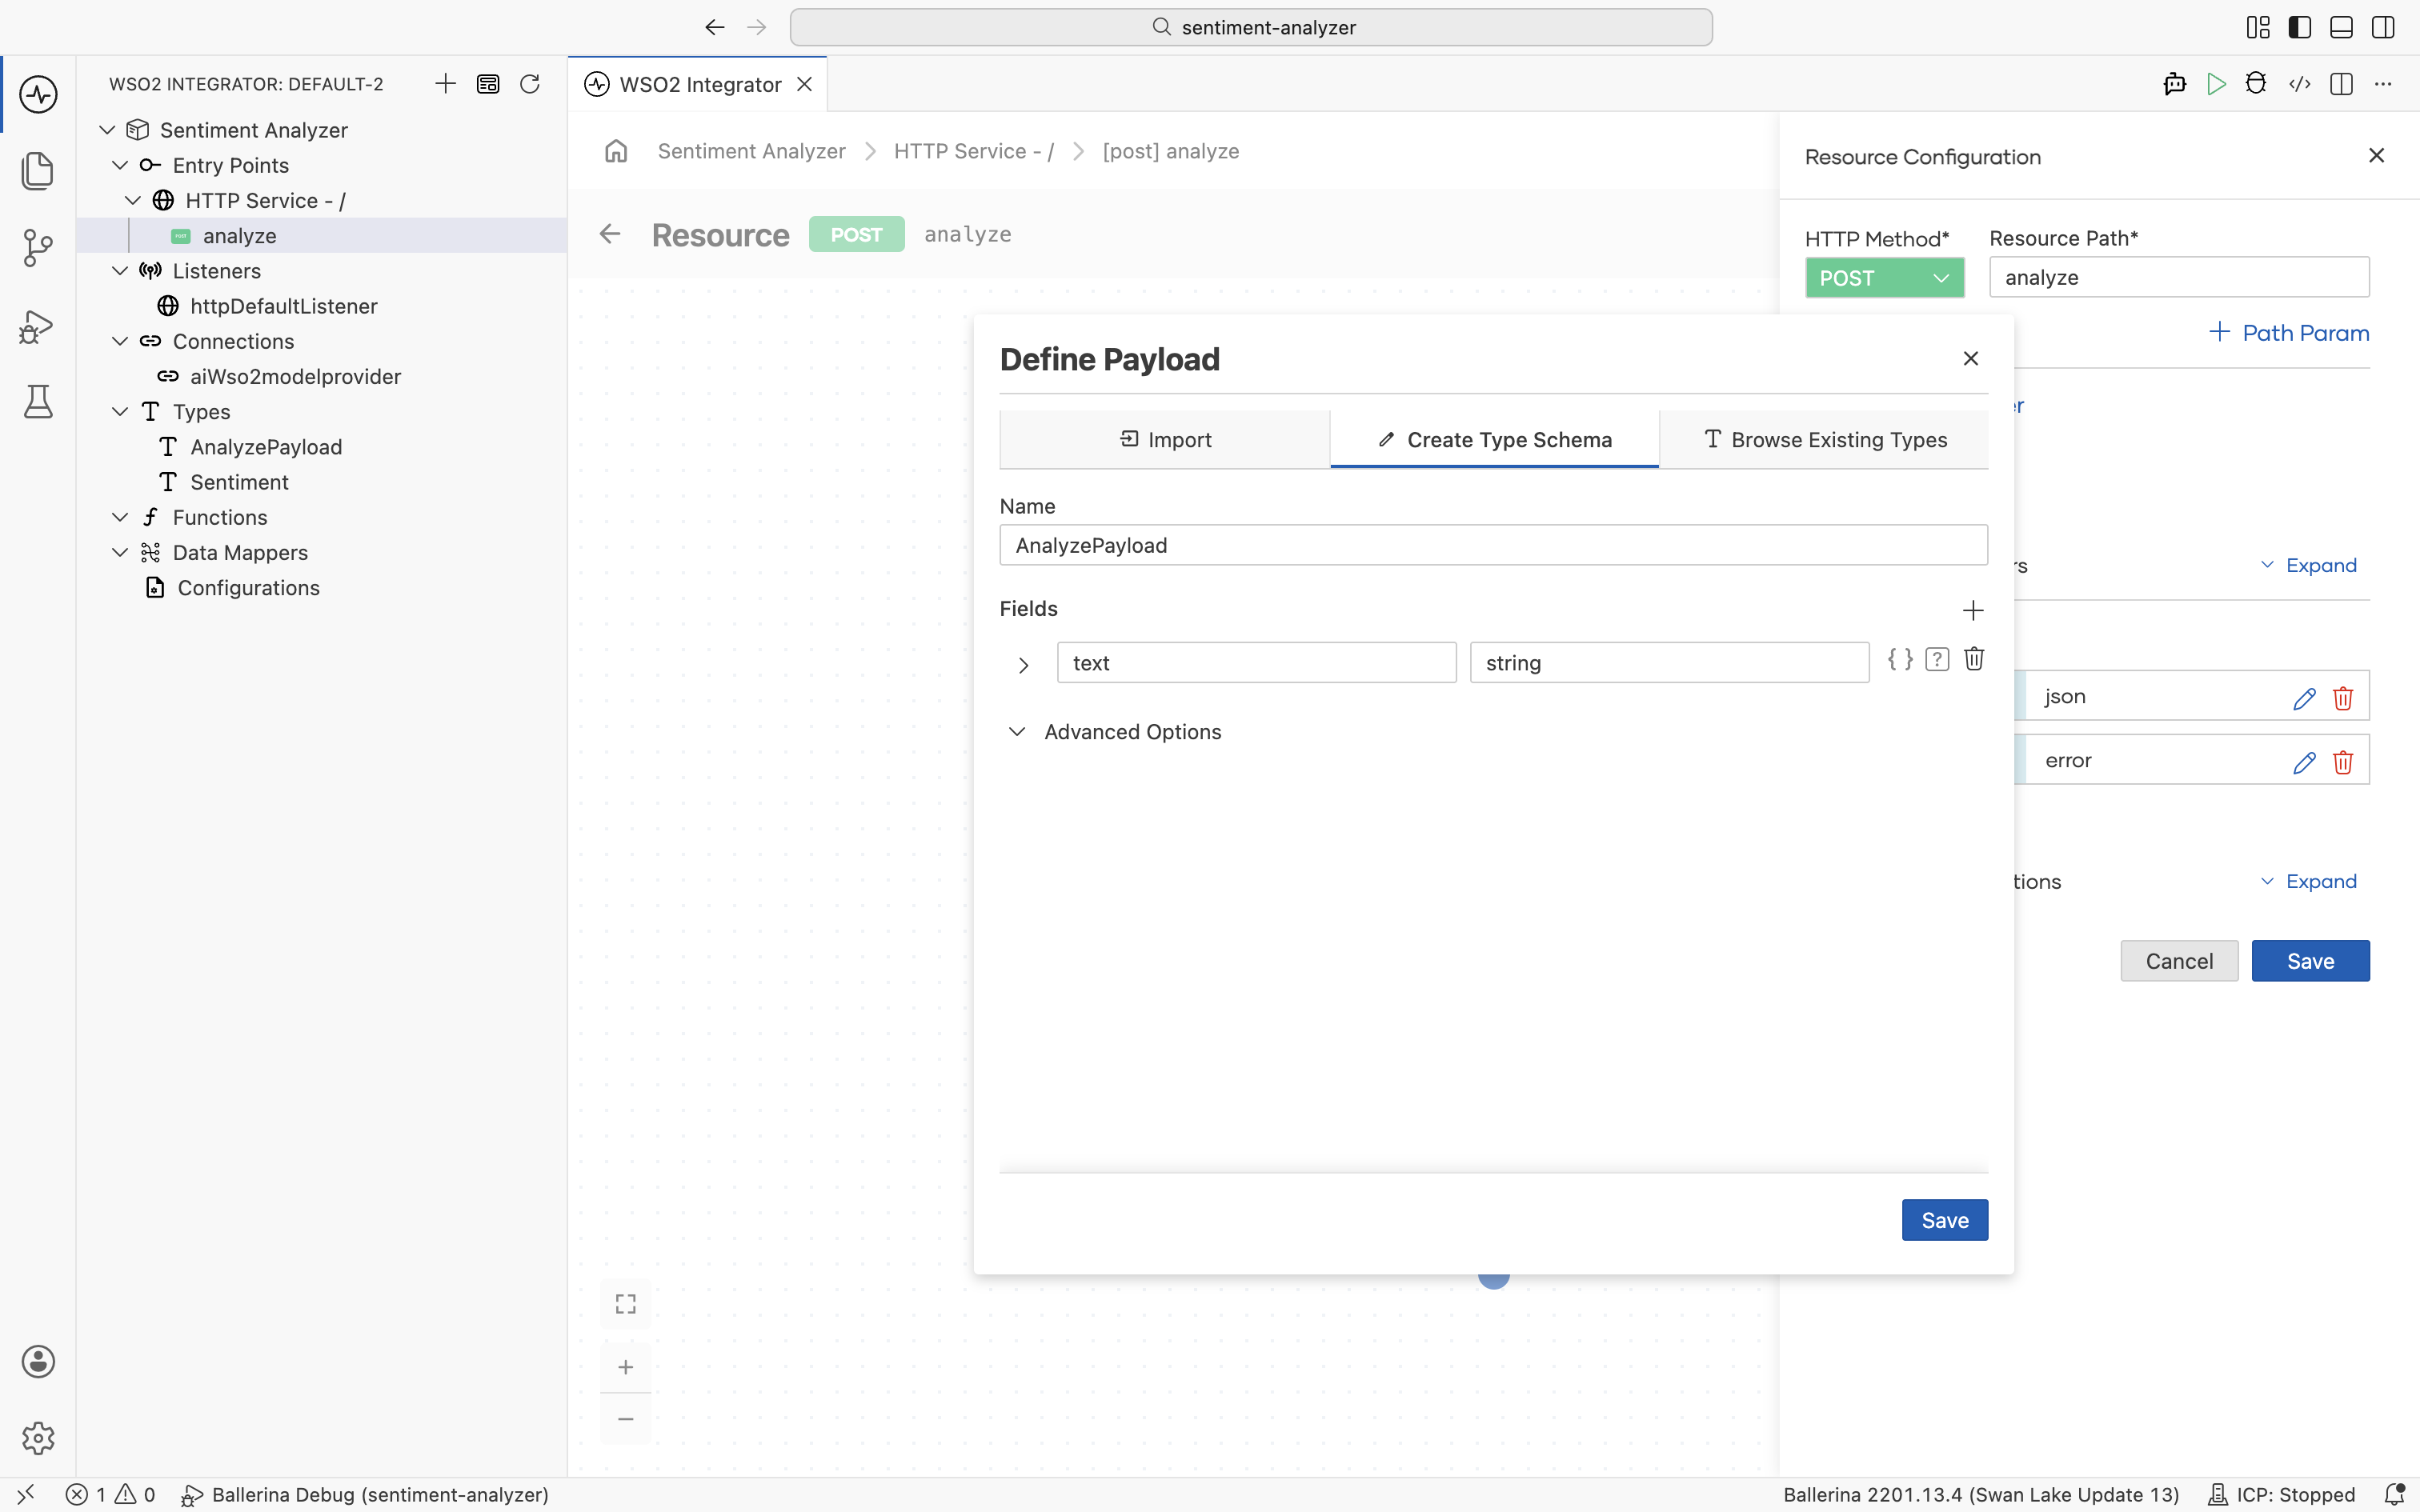
Task: Collapse Listeners tree node
Action: pyautogui.click(x=120, y=271)
